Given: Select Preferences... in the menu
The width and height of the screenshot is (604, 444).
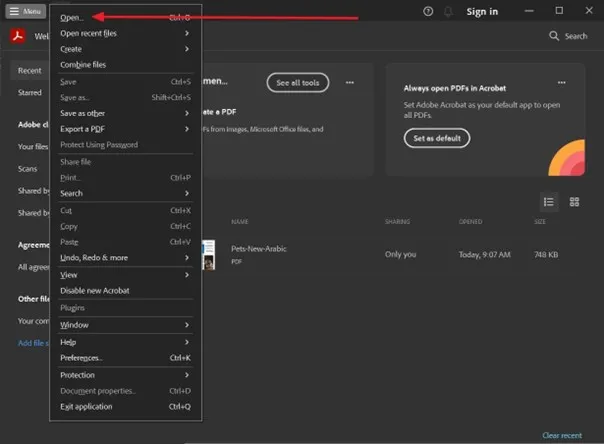Looking at the screenshot, I should [81, 357].
